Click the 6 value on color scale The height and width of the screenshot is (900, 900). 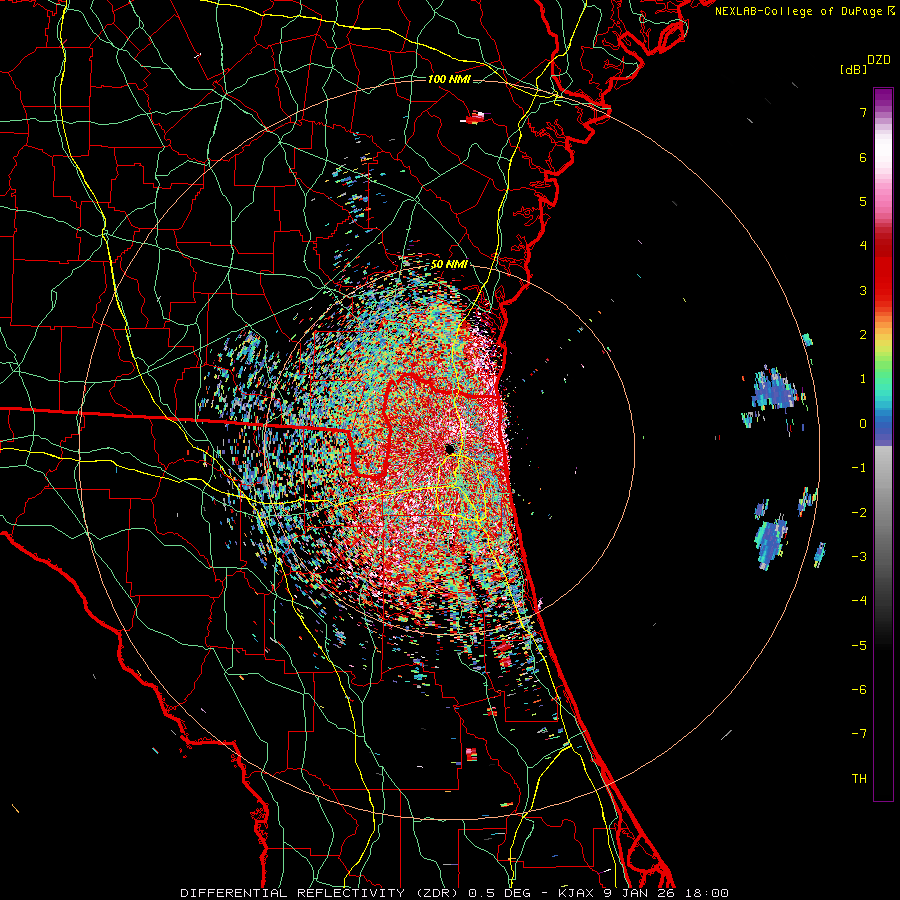tap(863, 157)
